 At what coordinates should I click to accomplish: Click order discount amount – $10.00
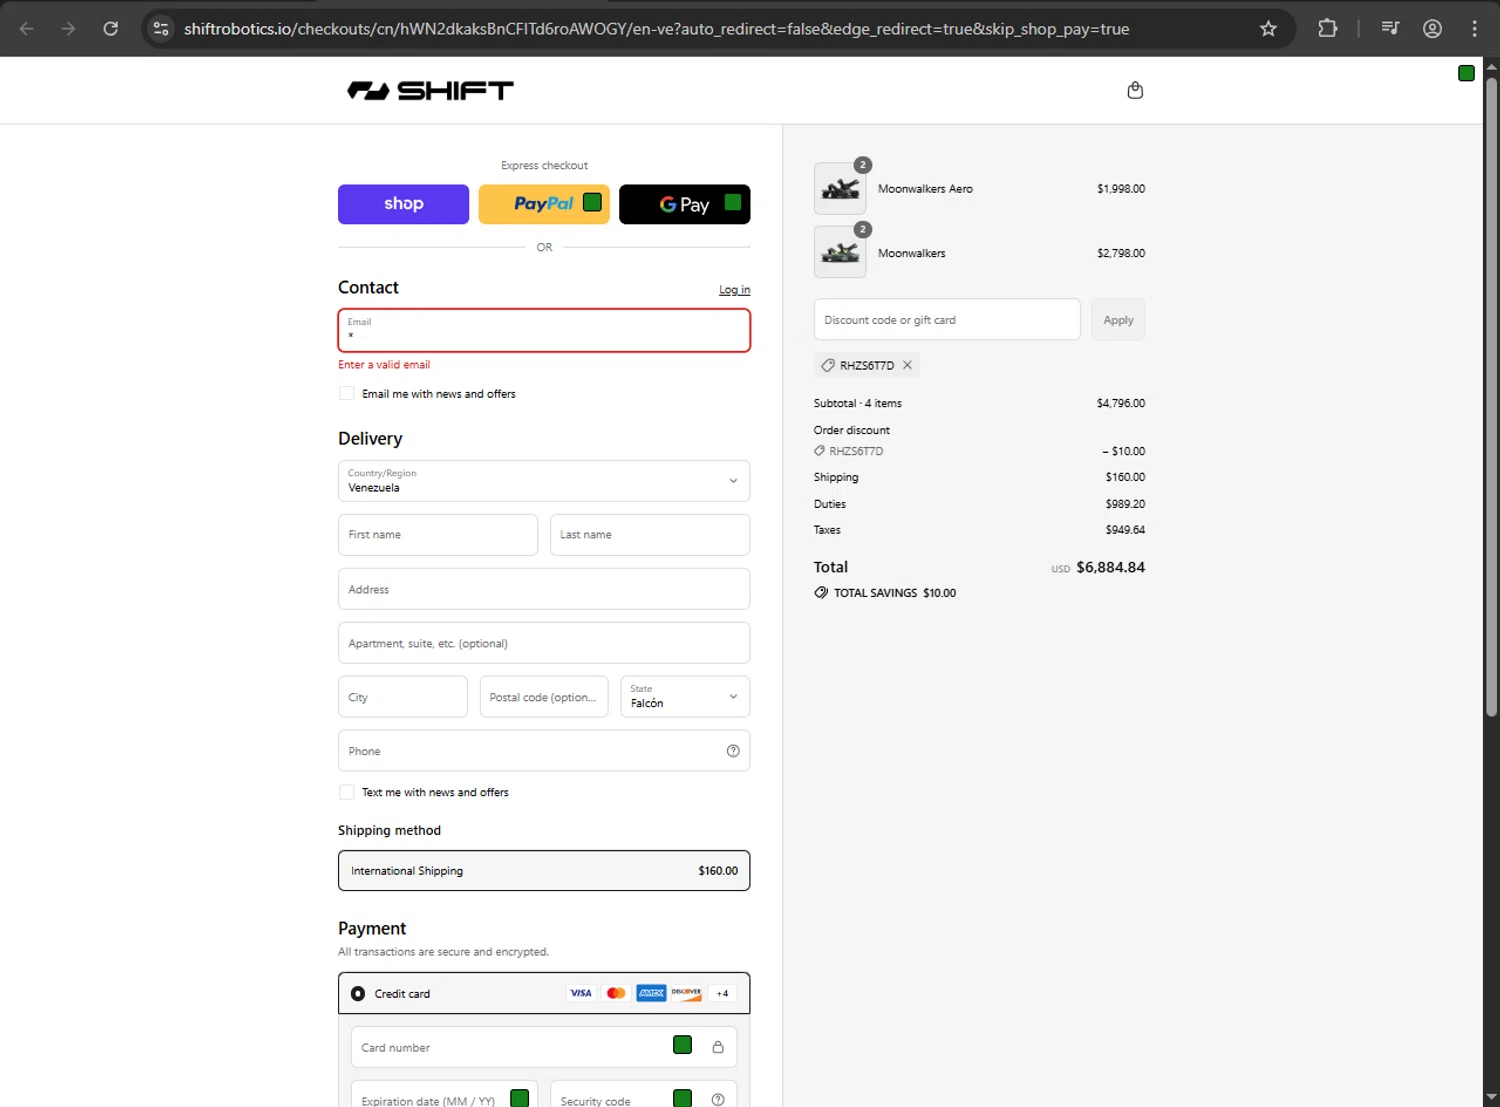[x=1124, y=451]
